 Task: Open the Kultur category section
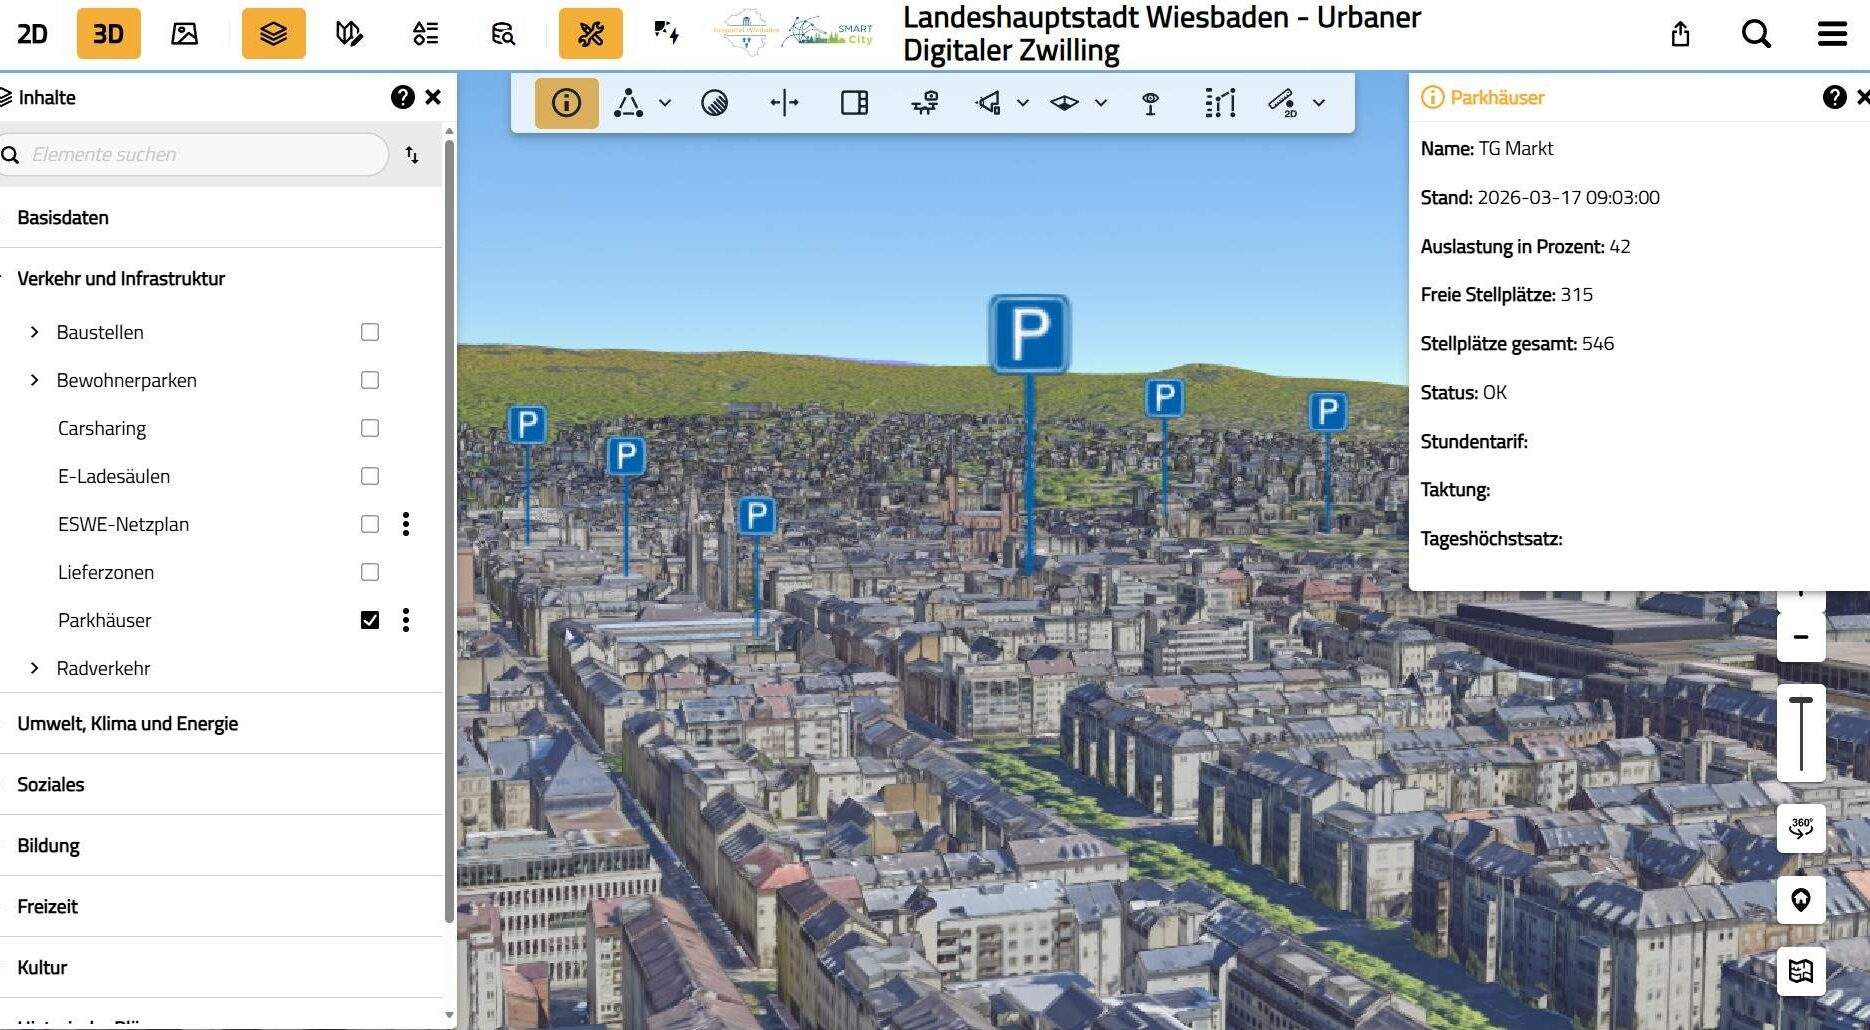(x=42, y=967)
